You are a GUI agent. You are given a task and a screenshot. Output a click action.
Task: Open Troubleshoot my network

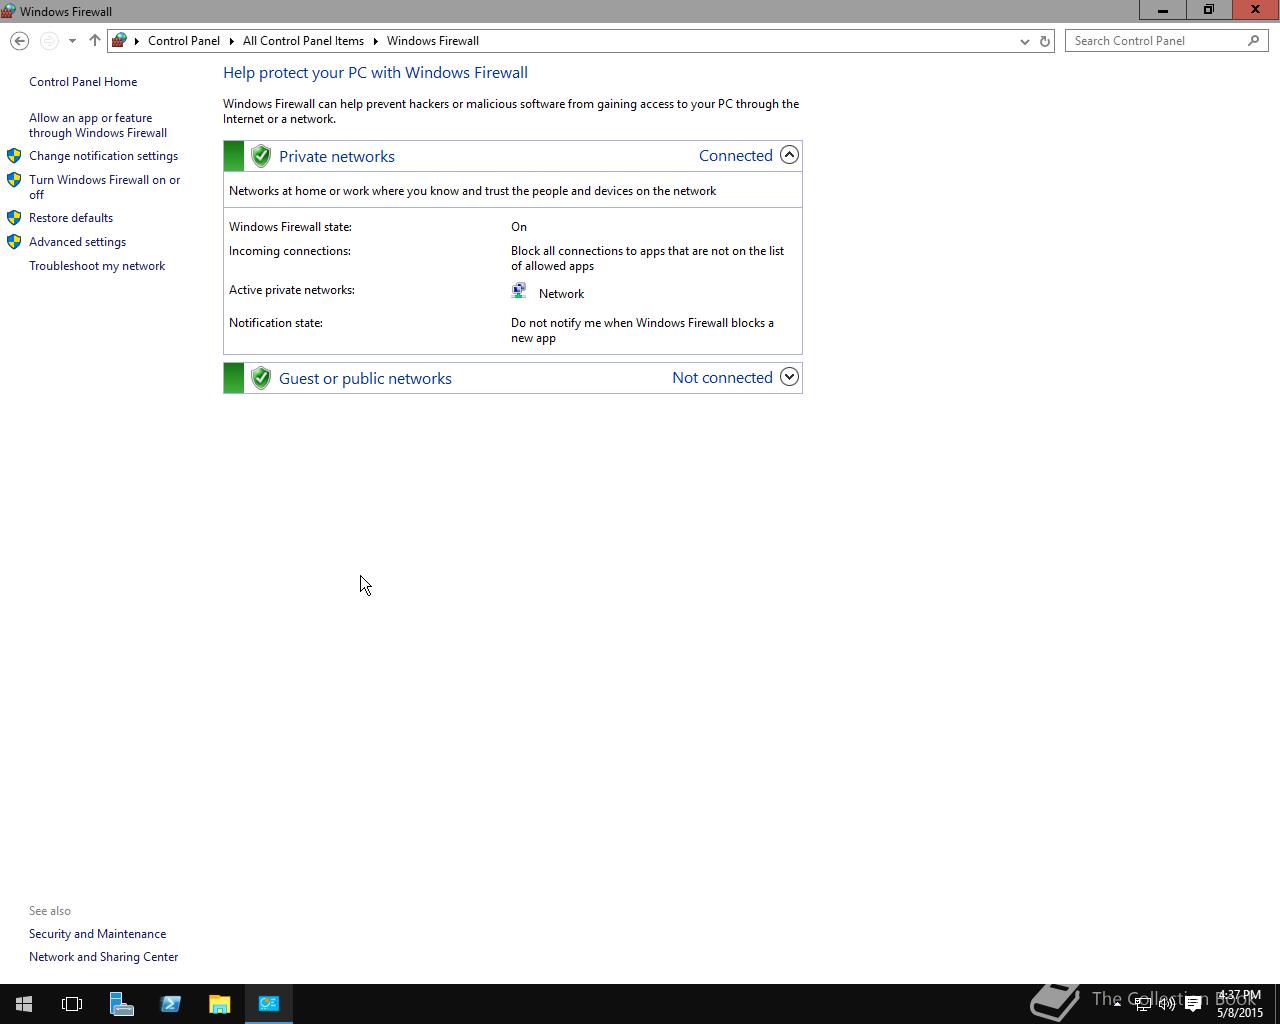(97, 266)
